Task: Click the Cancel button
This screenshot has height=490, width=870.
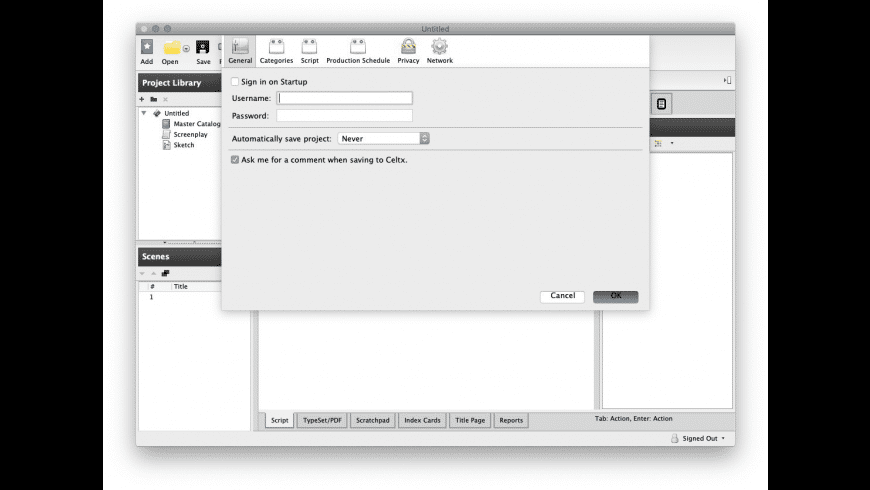Action: tap(563, 296)
